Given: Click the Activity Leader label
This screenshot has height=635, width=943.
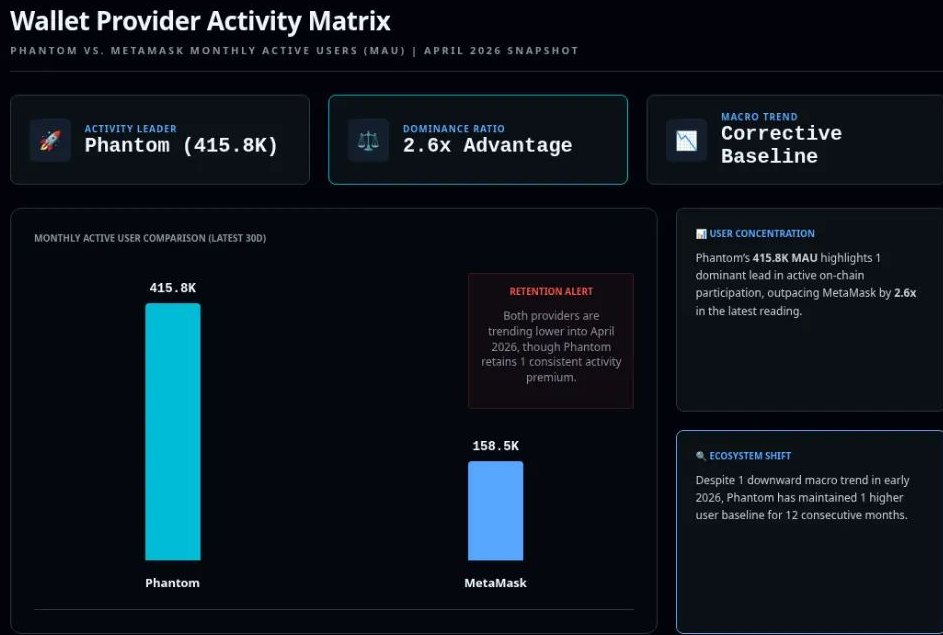Looking at the screenshot, I should (131, 129).
